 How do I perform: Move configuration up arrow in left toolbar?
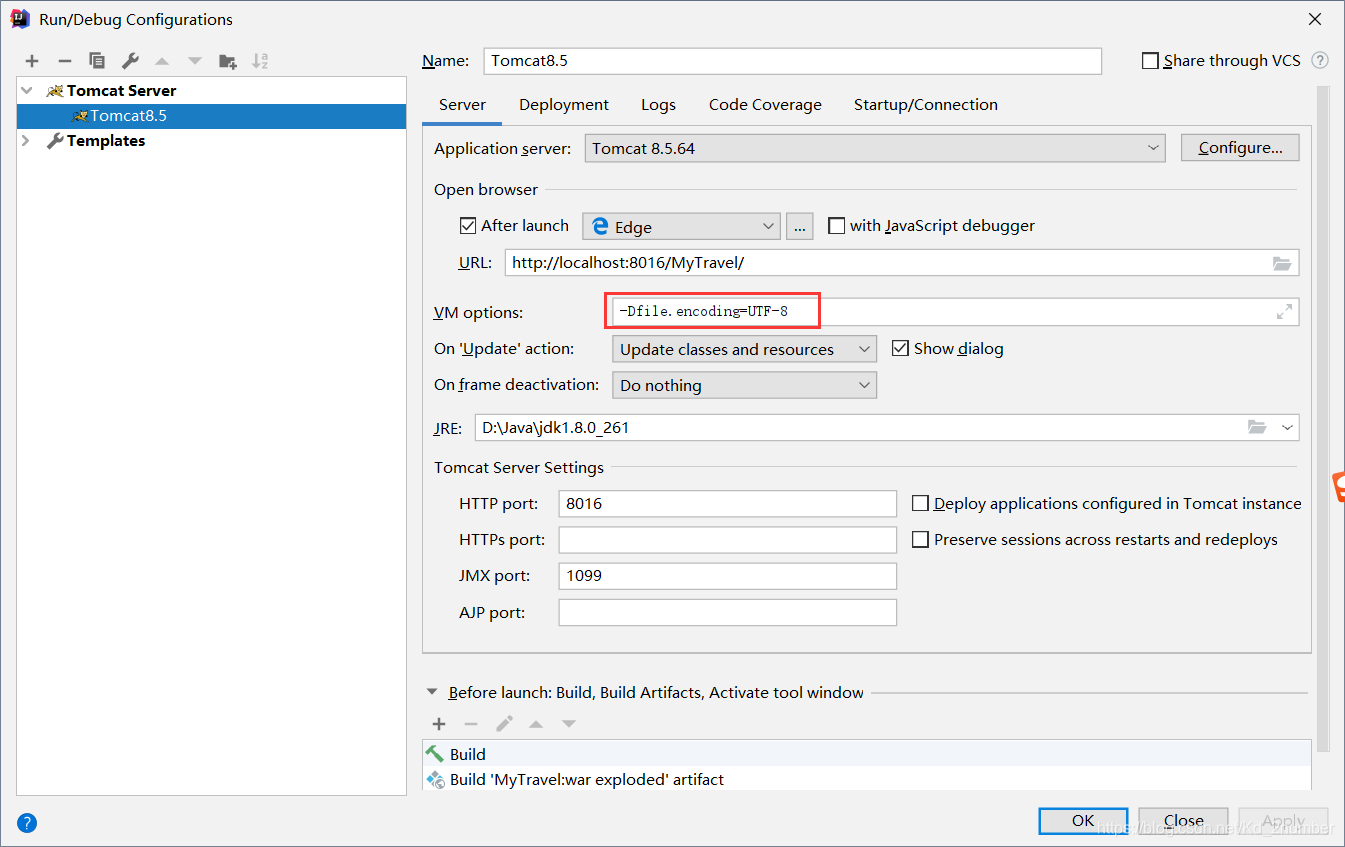pyautogui.click(x=162, y=61)
